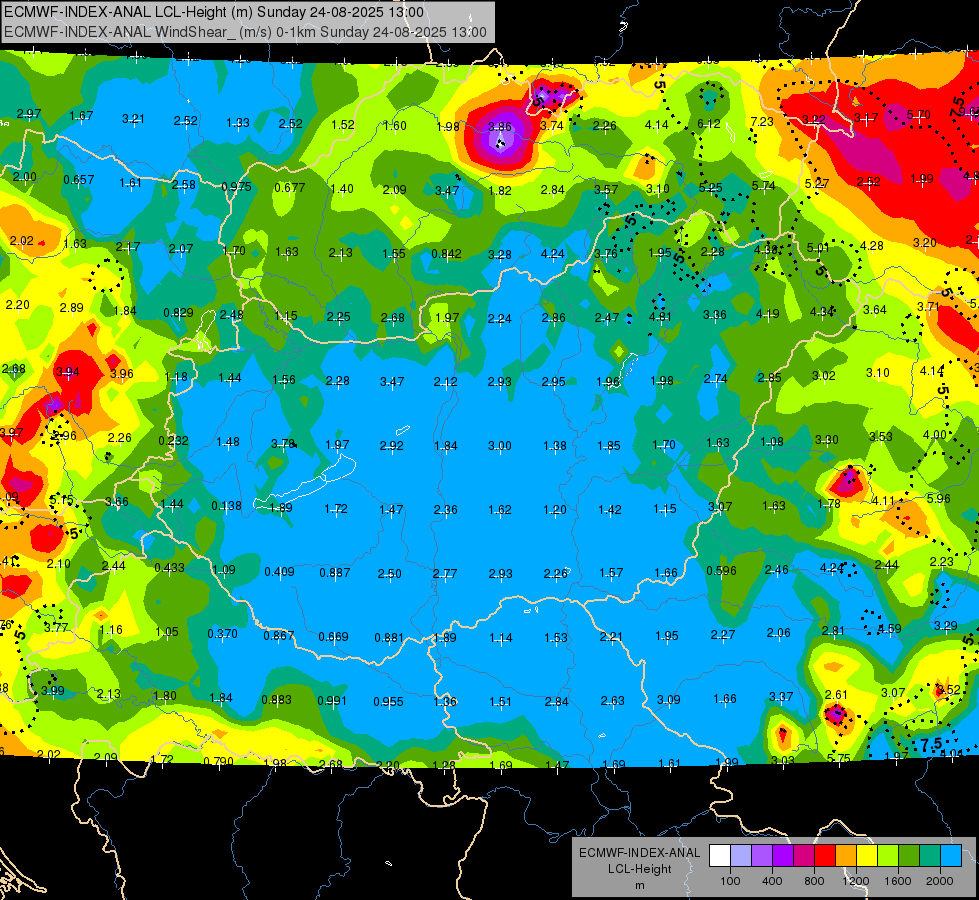Click the wind shear value "0.657"
Screen dimensions: 979x900
click(x=79, y=180)
